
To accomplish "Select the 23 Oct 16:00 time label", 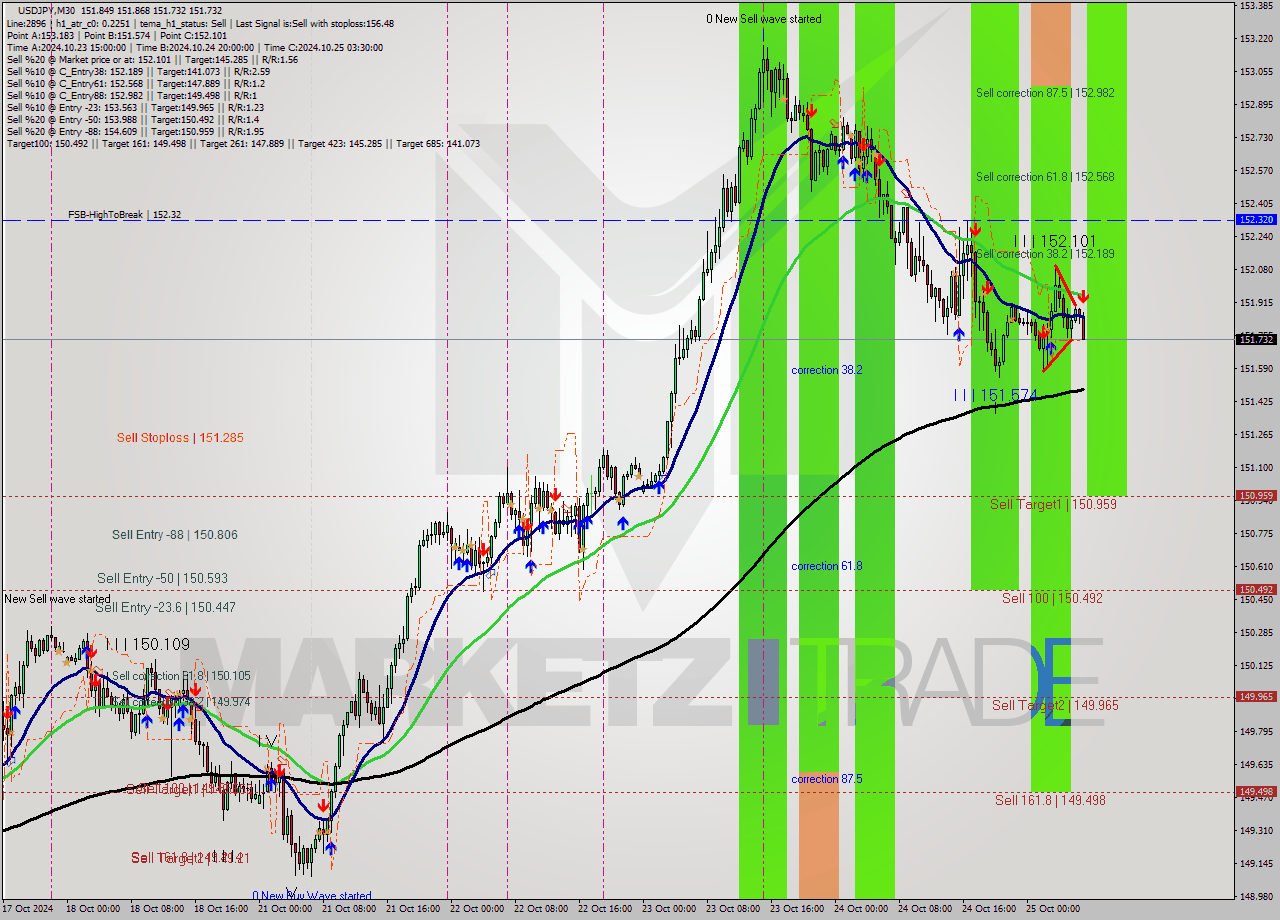I will point(797,909).
